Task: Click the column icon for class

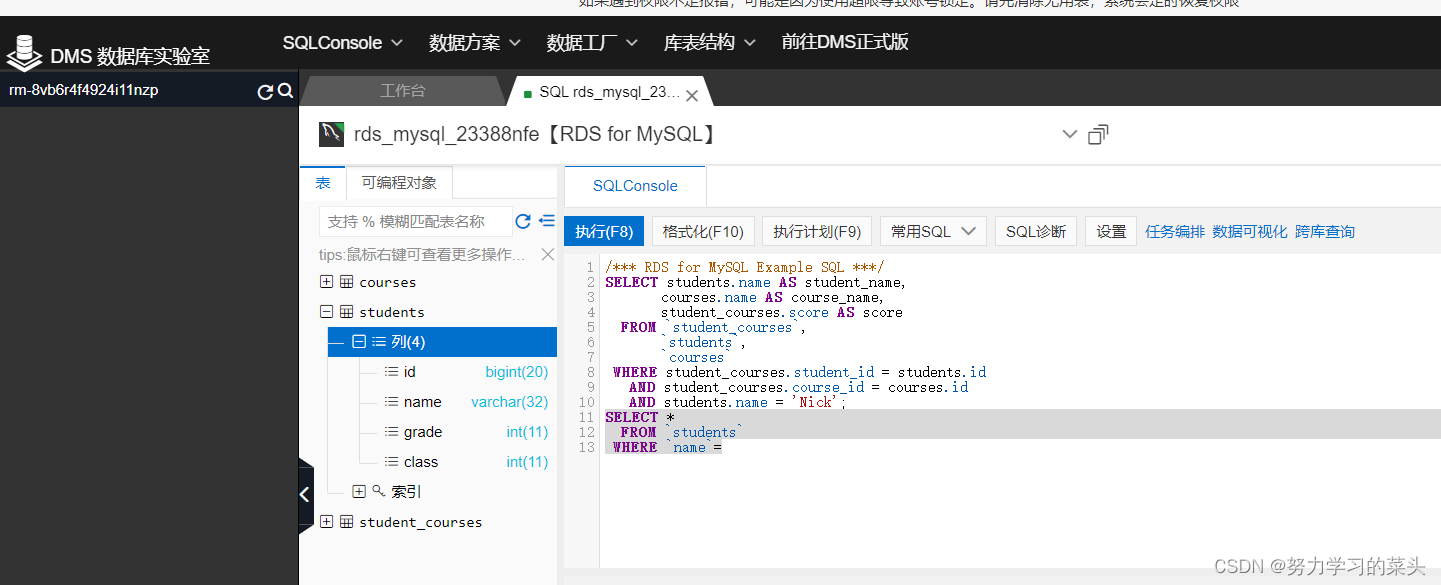Action: point(391,462)
